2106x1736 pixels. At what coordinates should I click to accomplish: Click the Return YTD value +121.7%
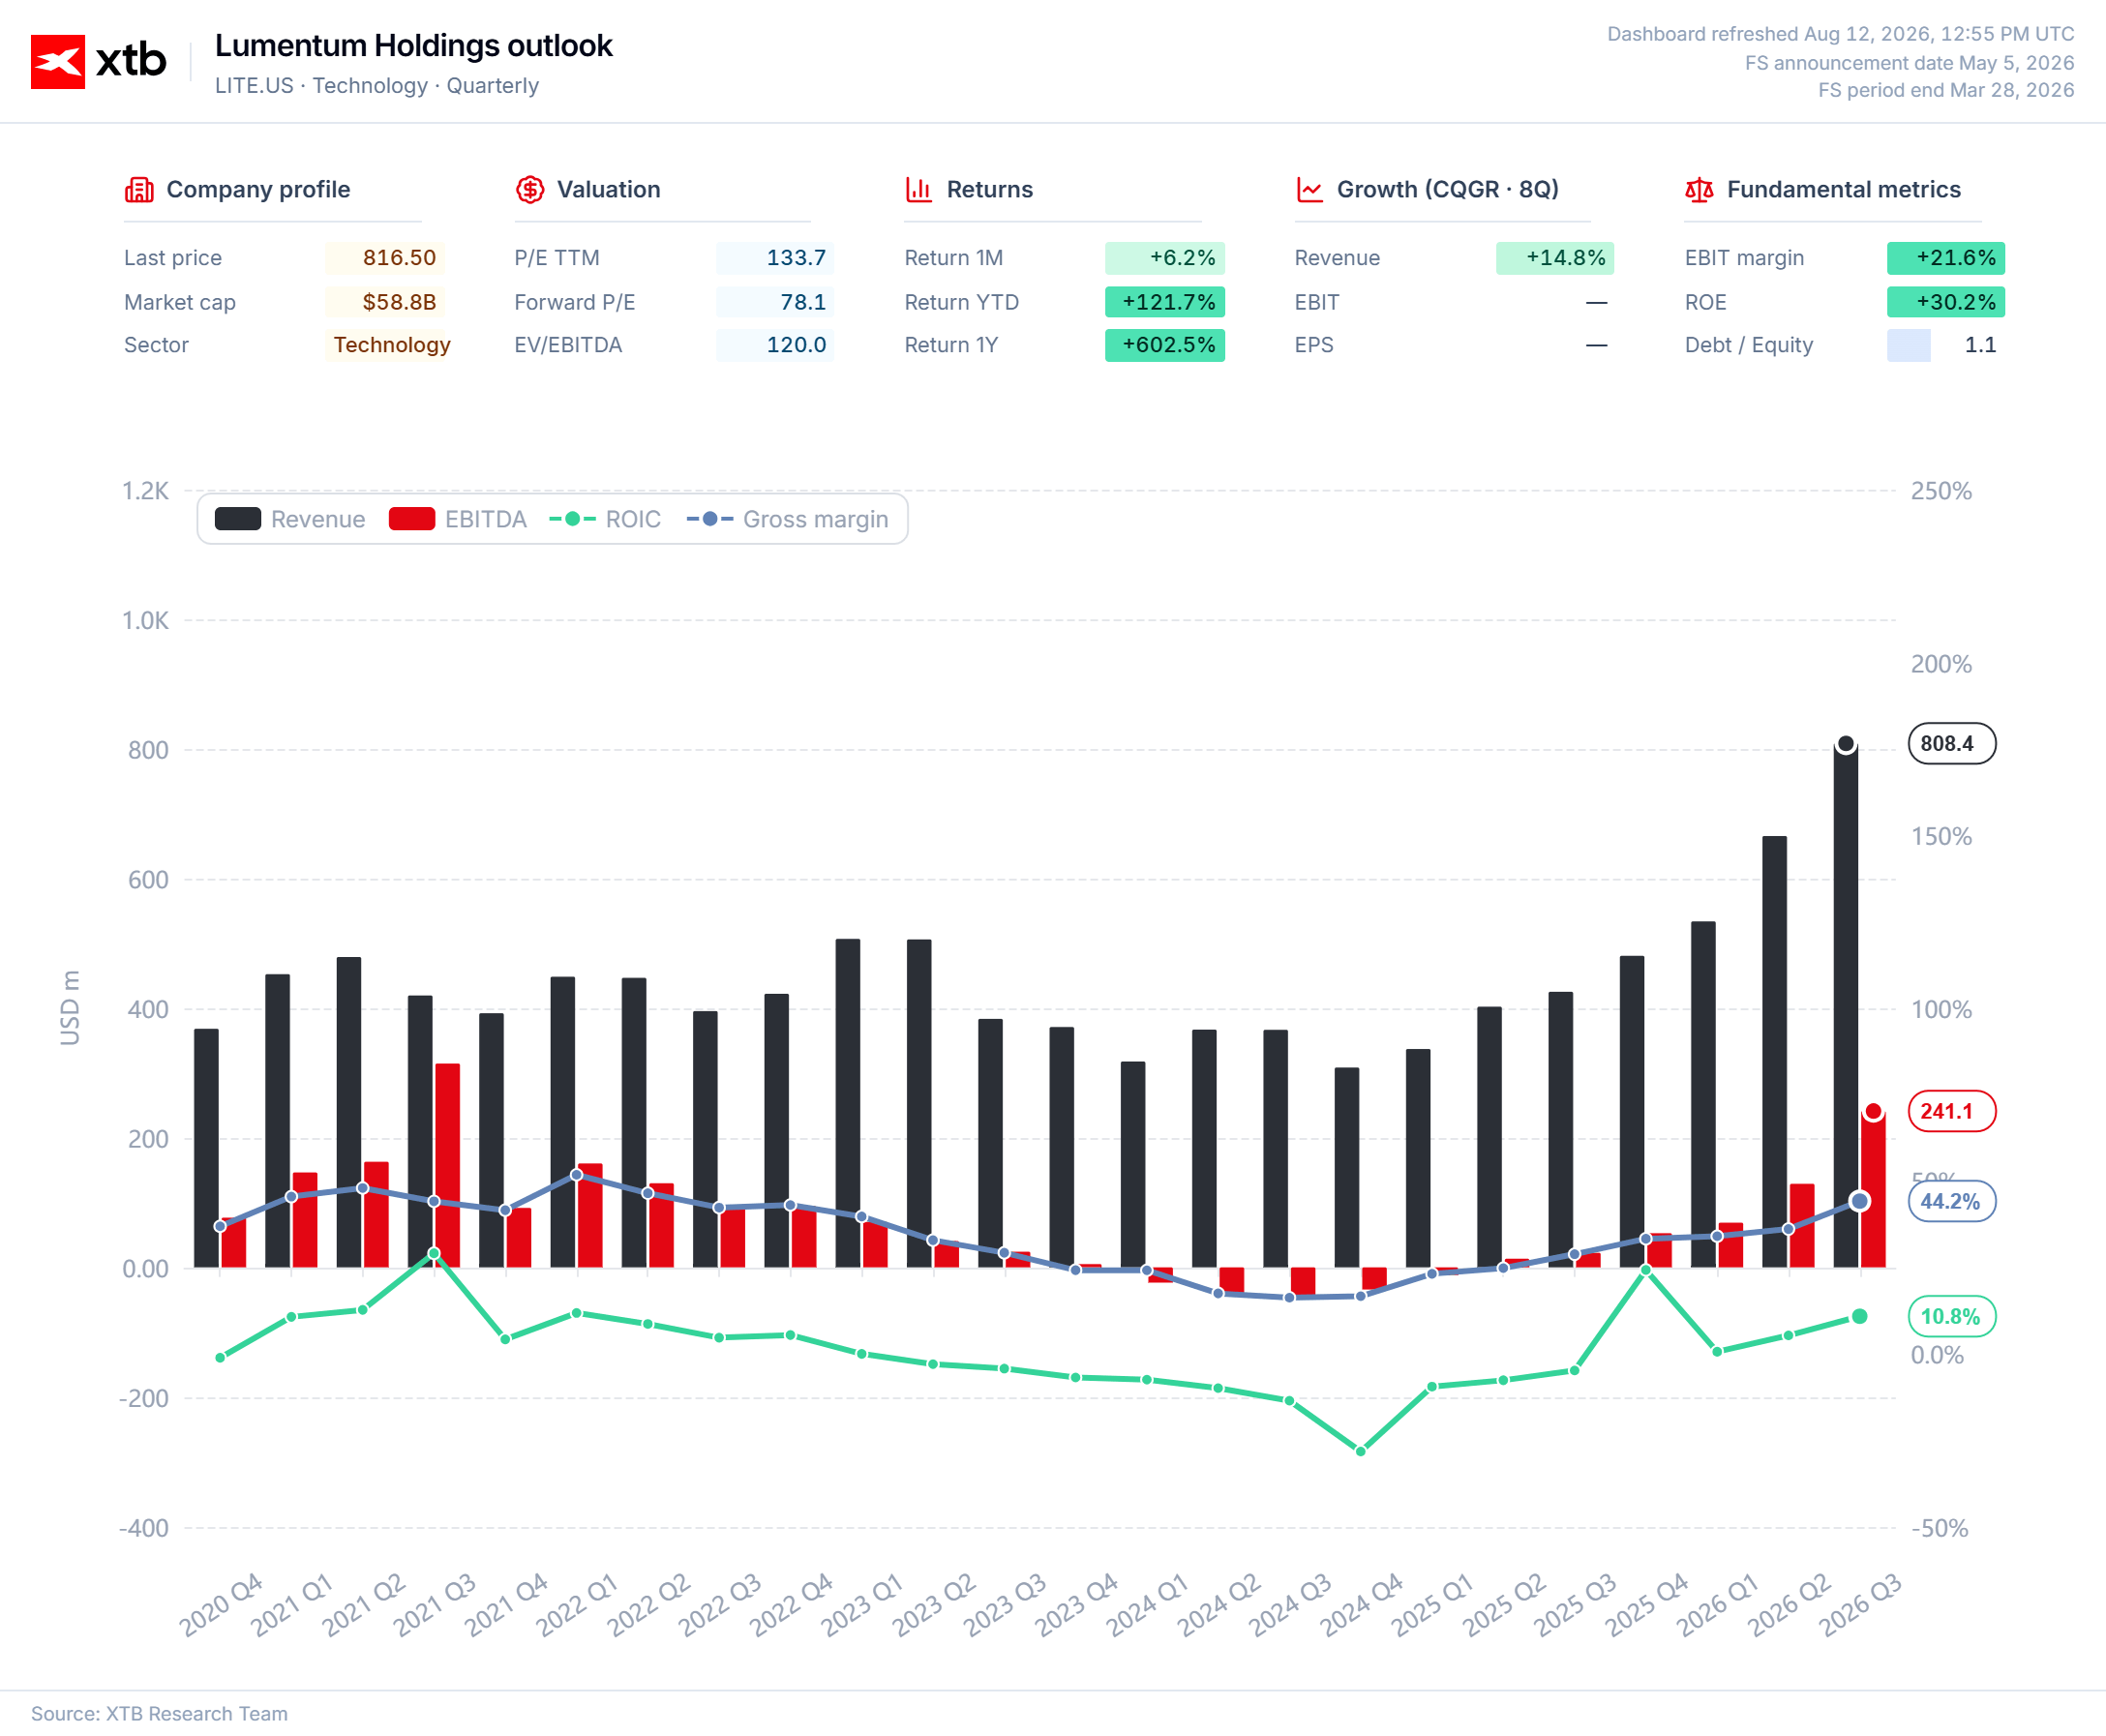tap(1165, 302)
